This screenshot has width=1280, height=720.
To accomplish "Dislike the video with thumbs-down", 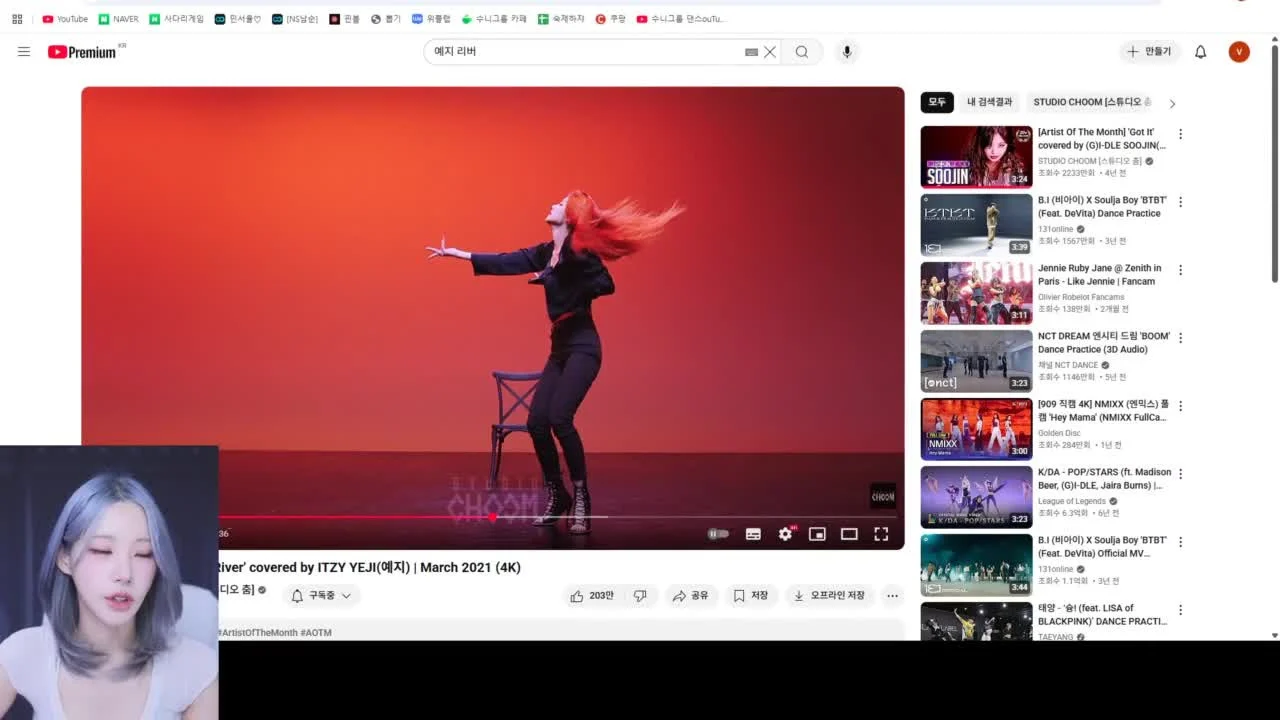I will [640, 596].
